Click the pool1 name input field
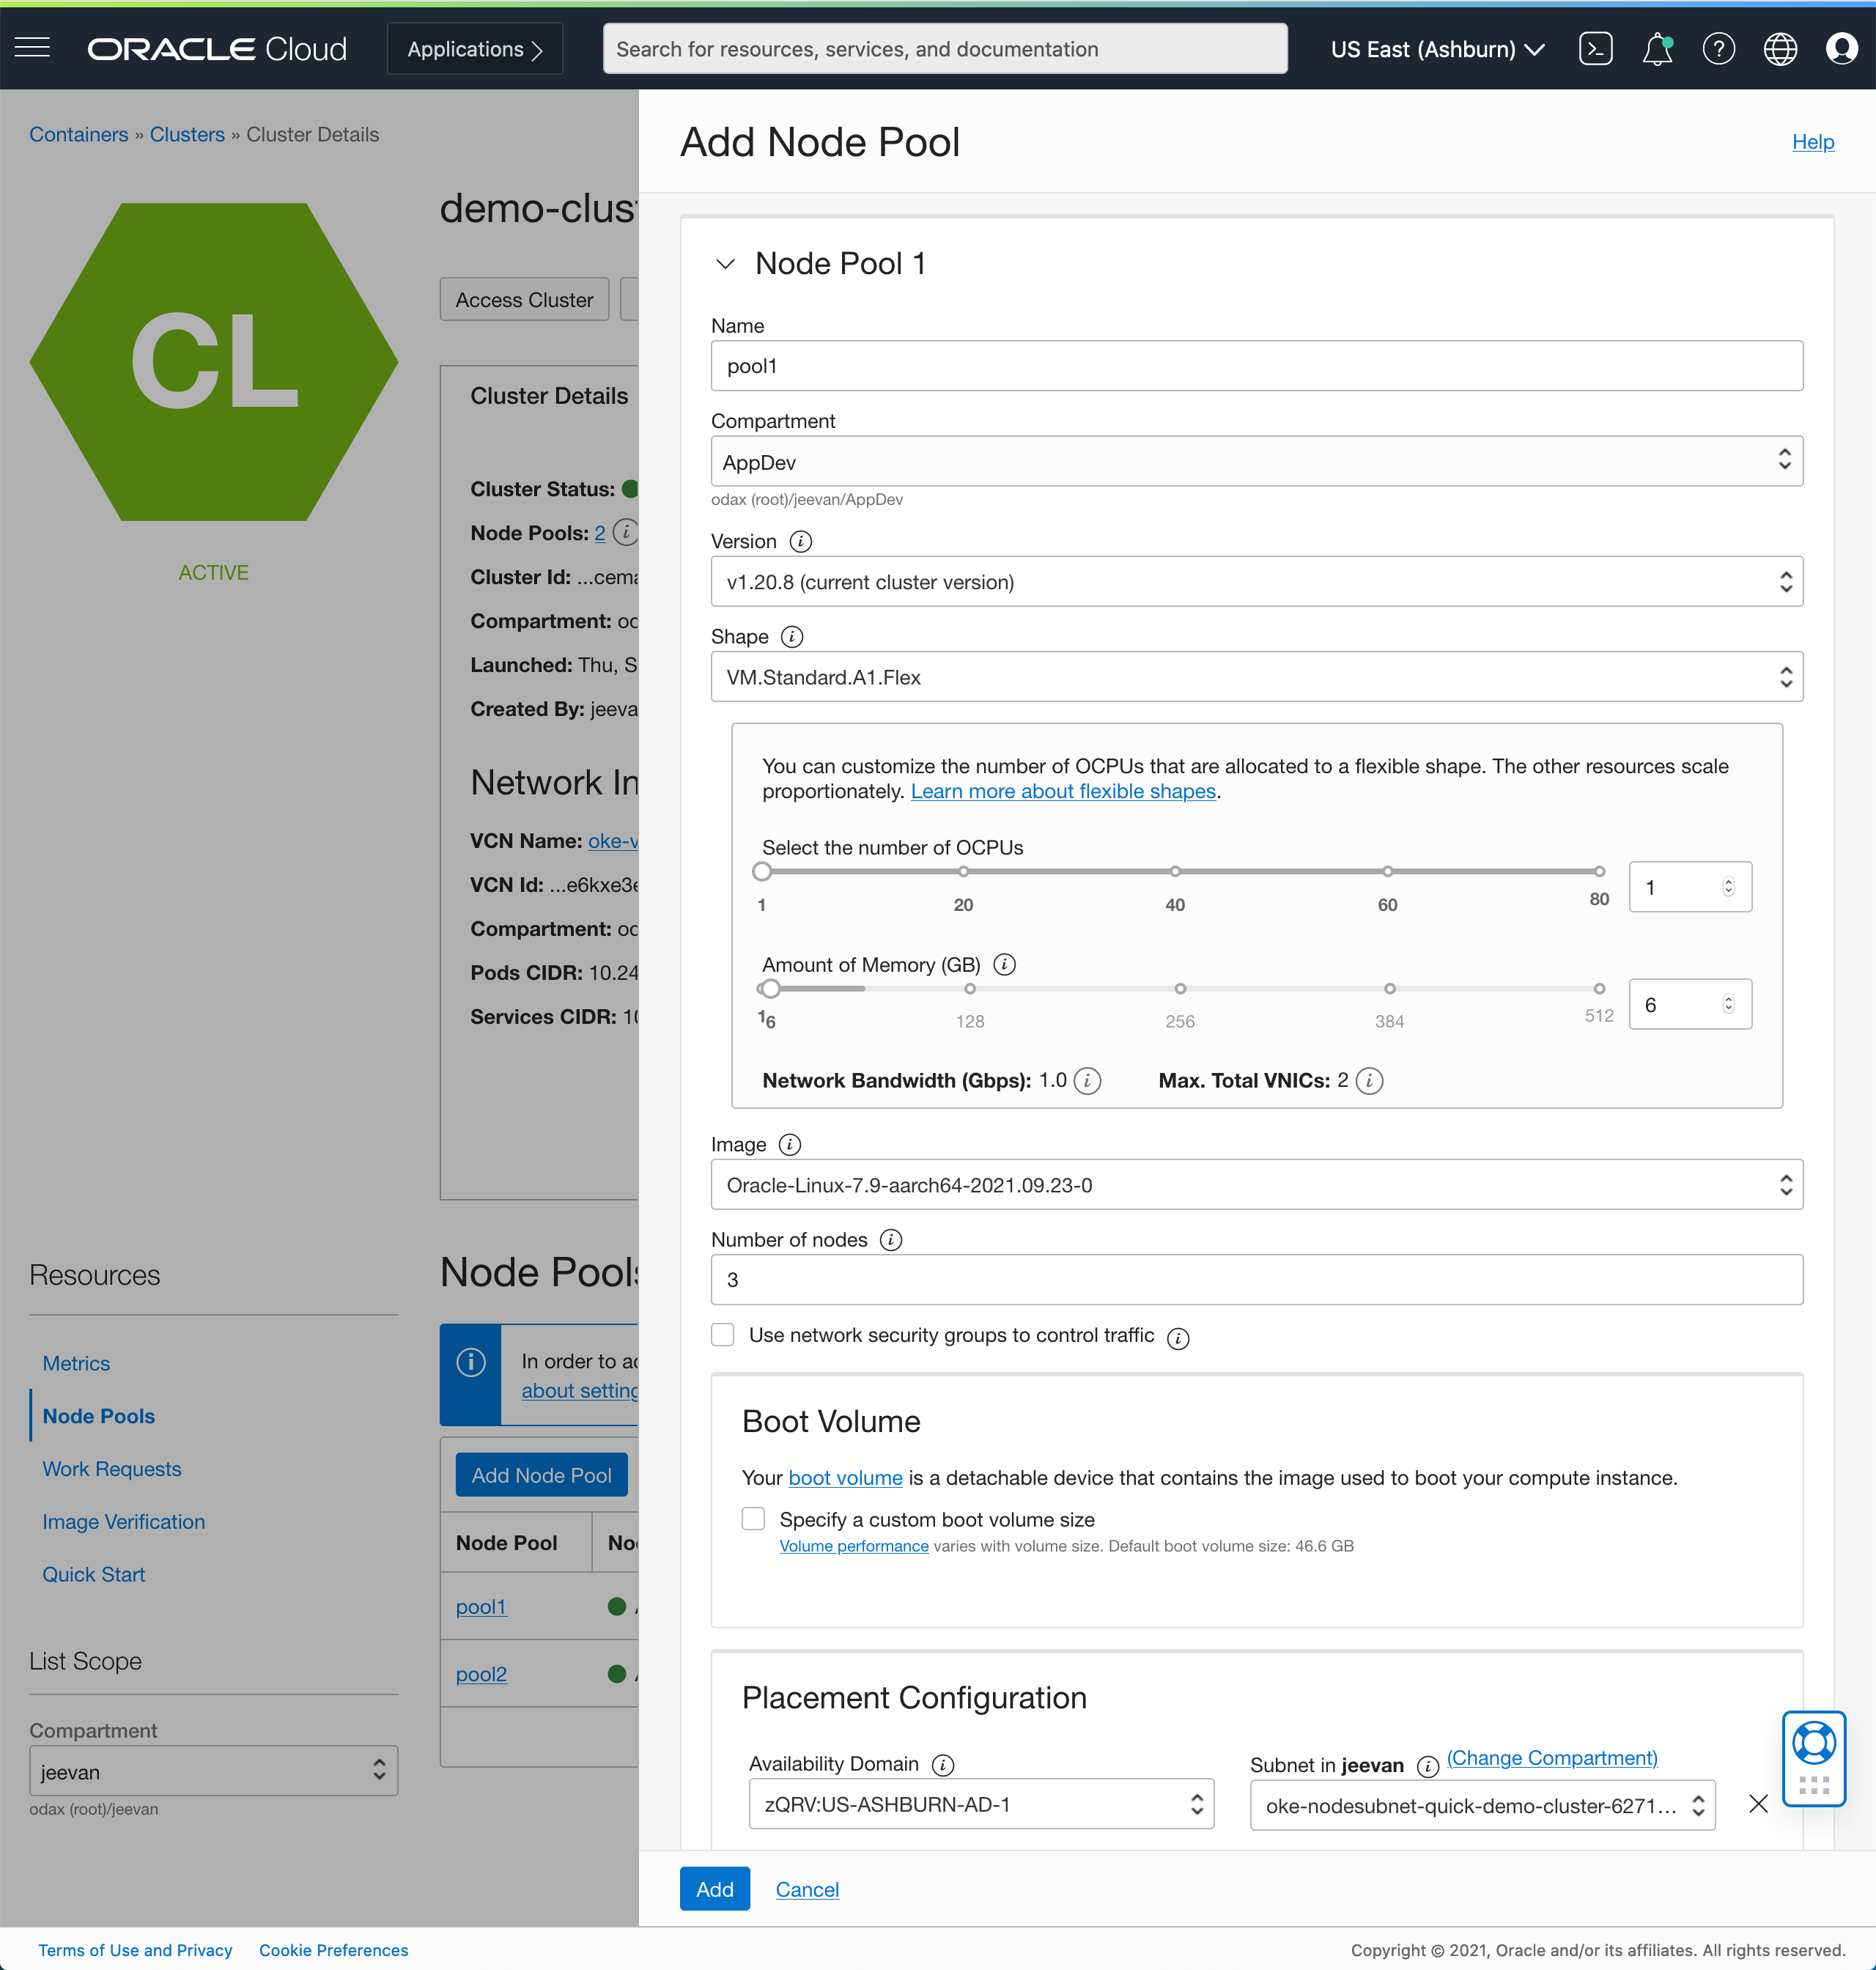1876x1970 pixels. 1257,366
